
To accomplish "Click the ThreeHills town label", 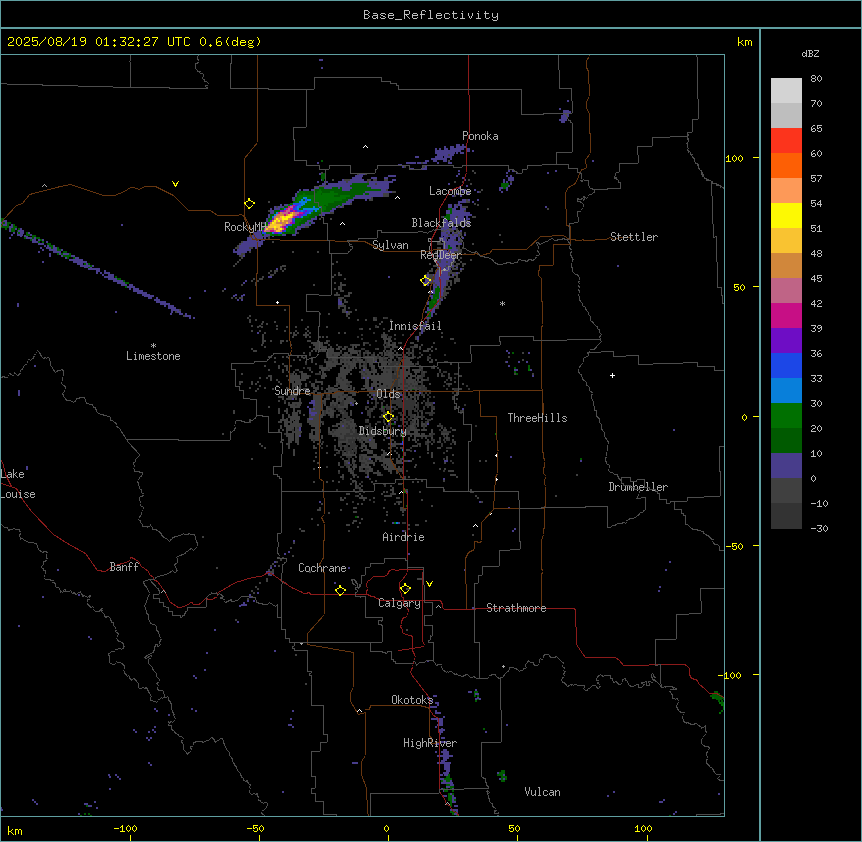I will [x=537, y=418].
